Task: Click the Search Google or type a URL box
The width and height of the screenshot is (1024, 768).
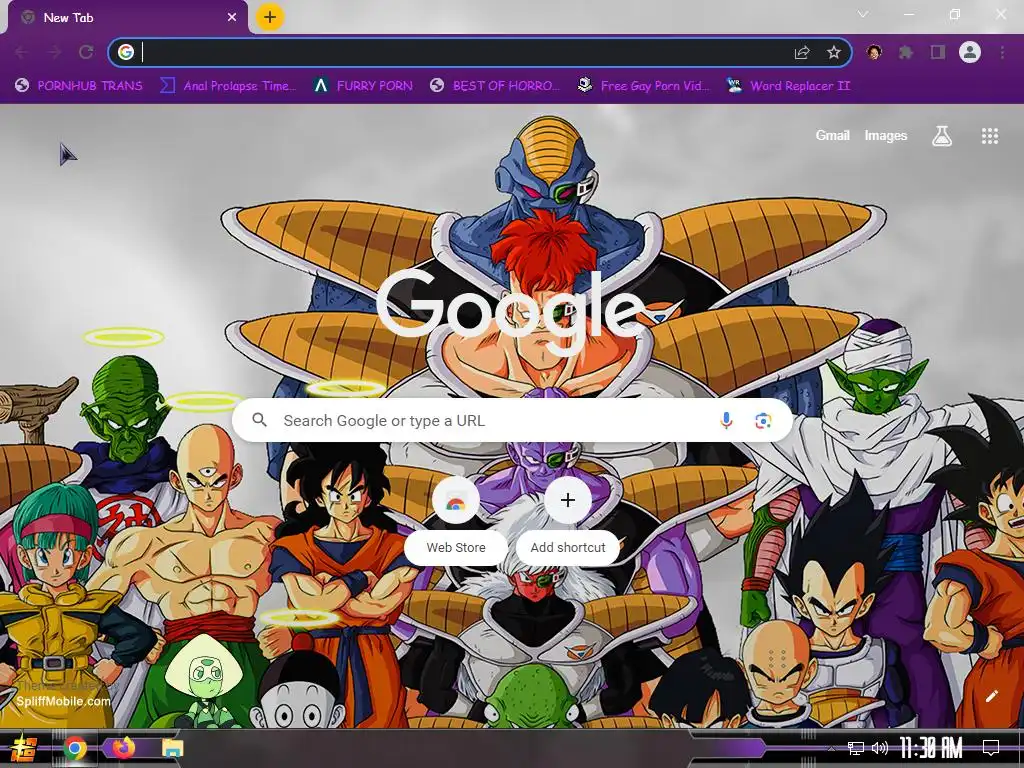Action: pos(513,421)
